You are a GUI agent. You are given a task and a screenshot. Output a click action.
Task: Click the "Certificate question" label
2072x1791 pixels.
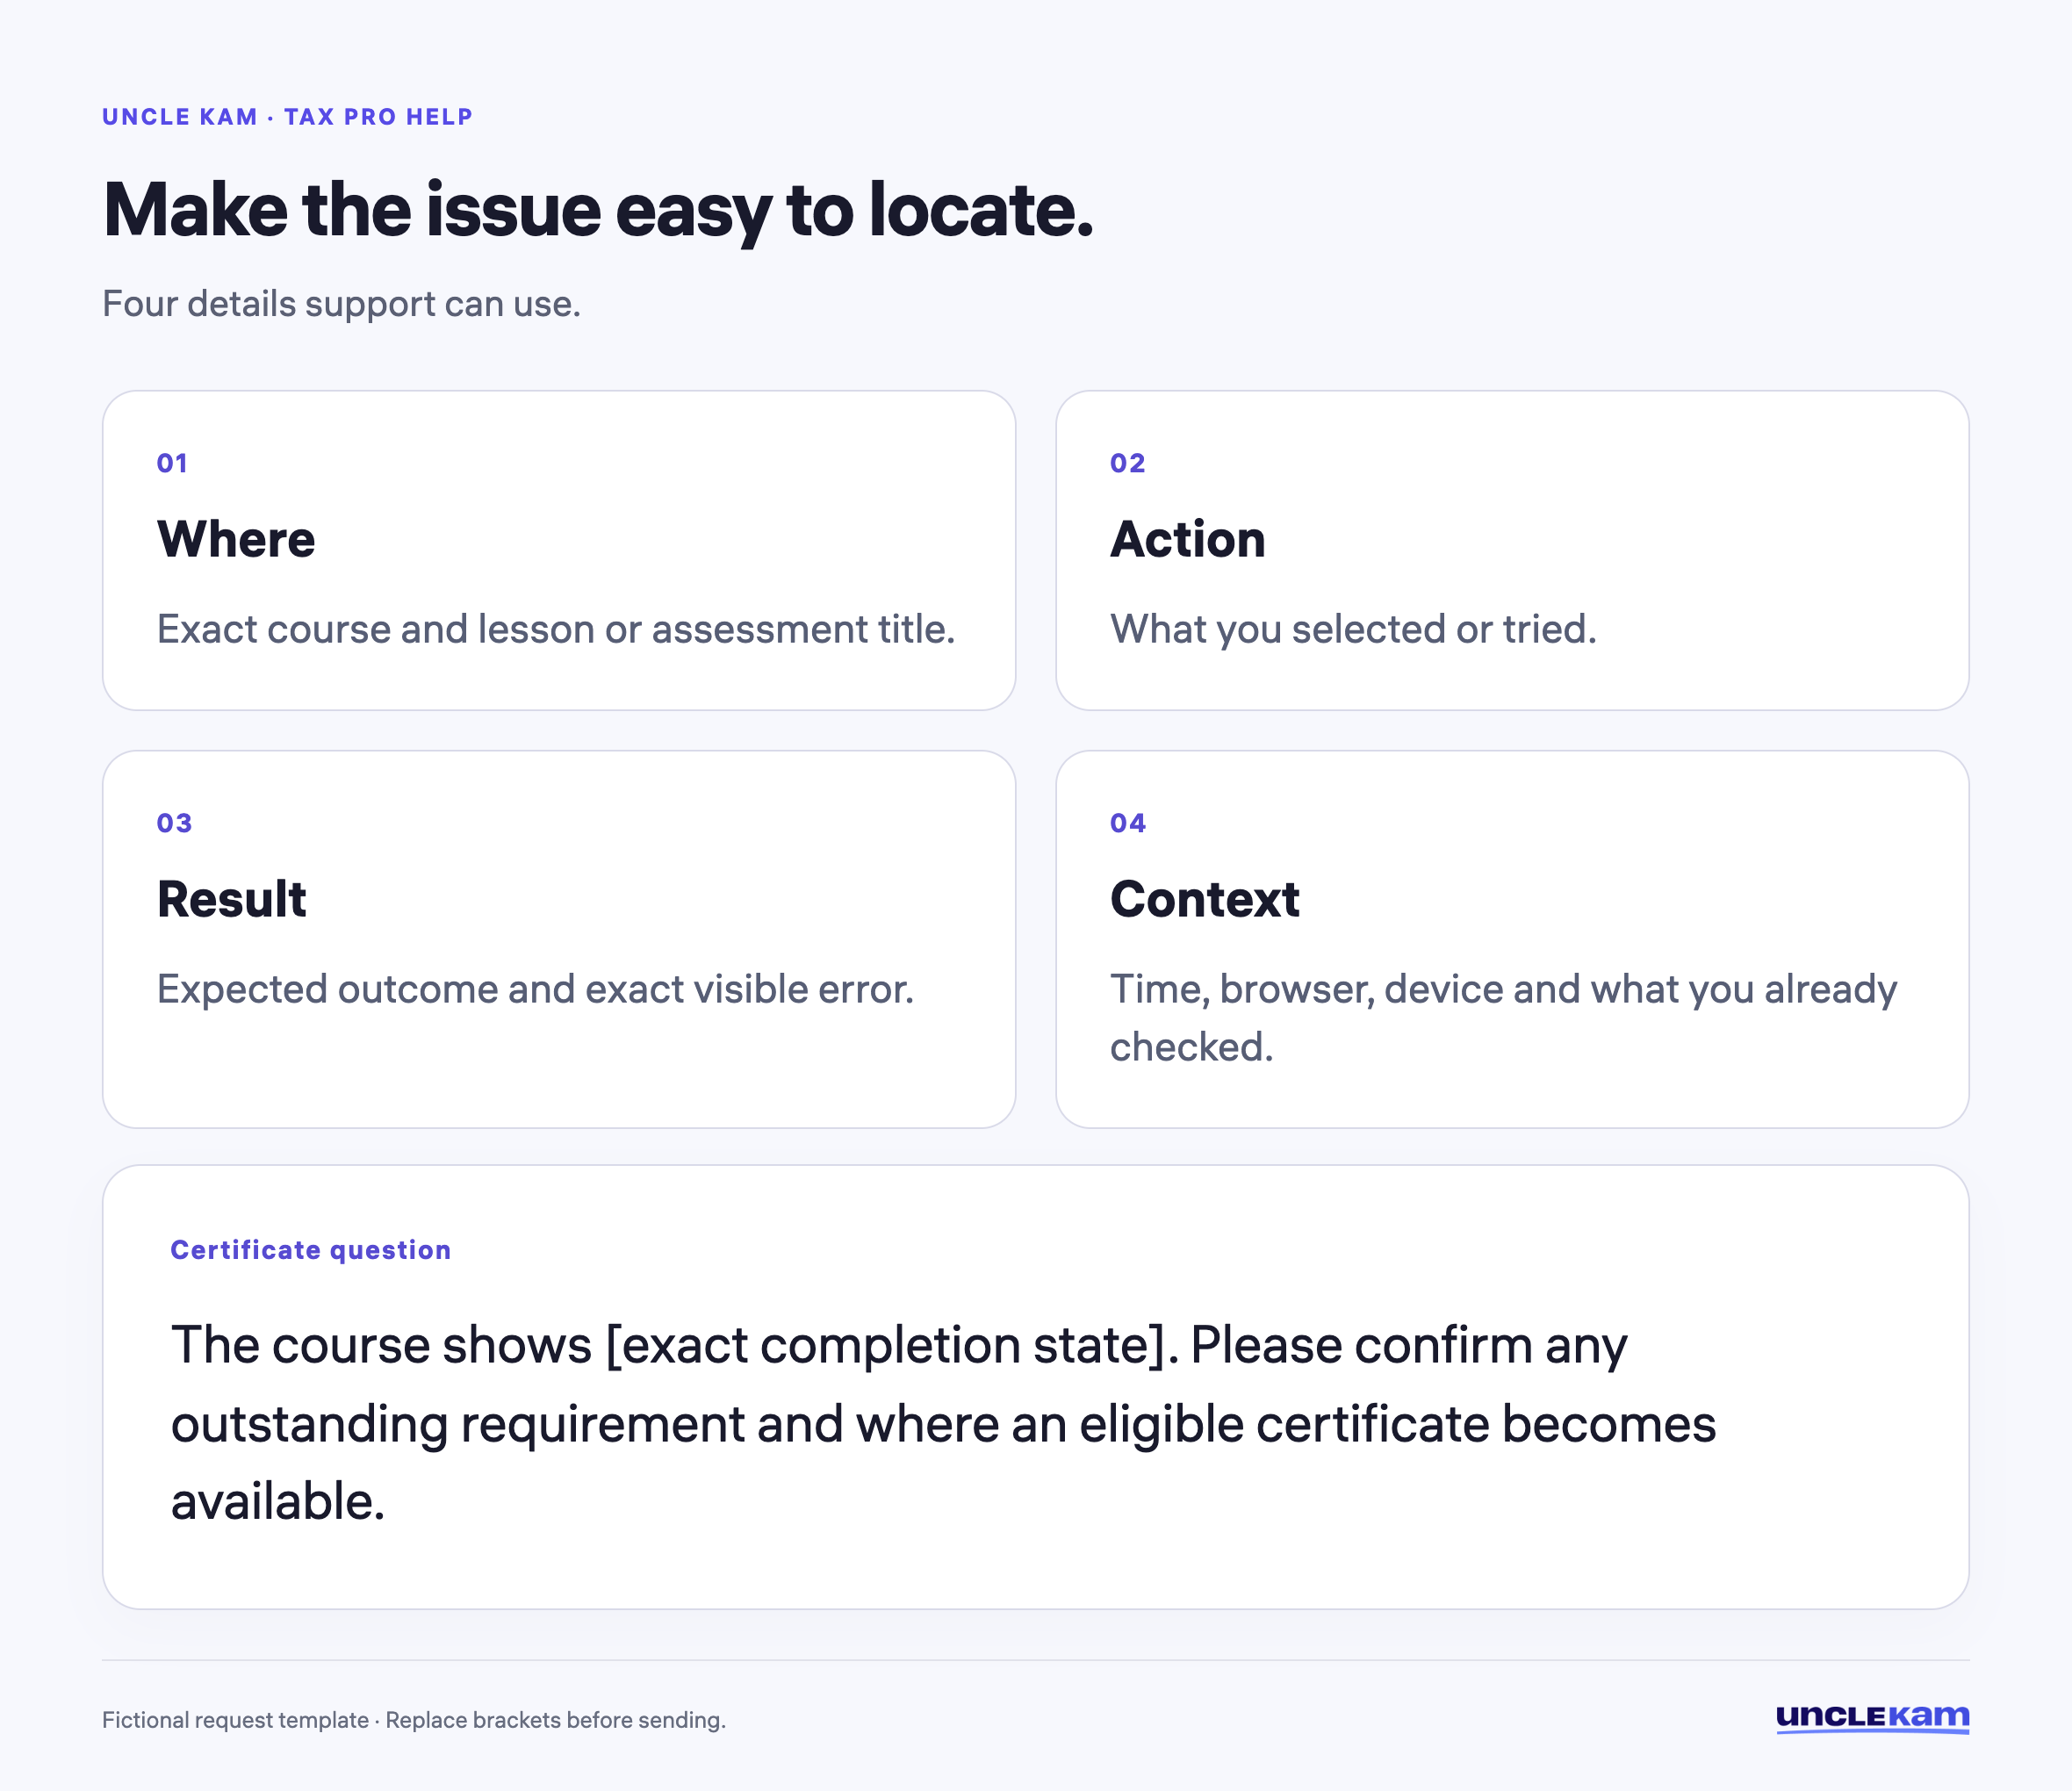pos(311,1250)
